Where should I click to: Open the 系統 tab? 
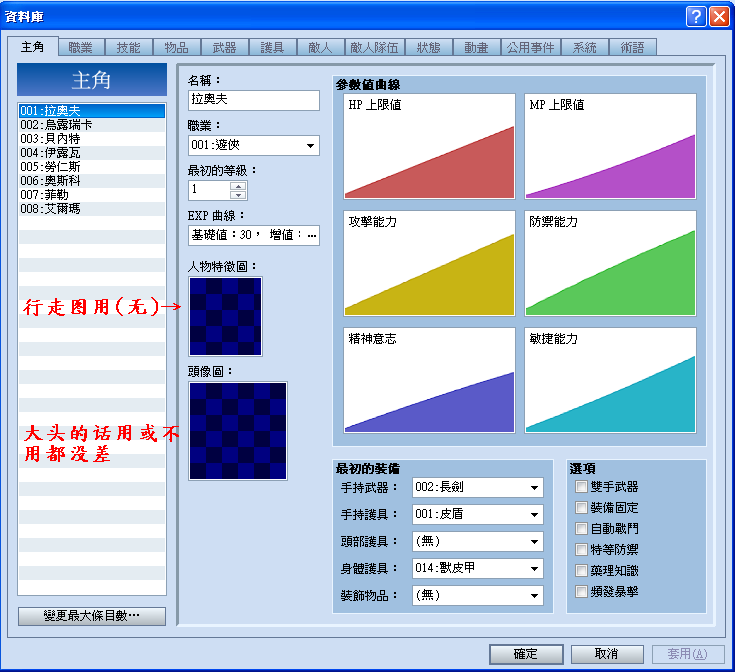pos(585,47)
